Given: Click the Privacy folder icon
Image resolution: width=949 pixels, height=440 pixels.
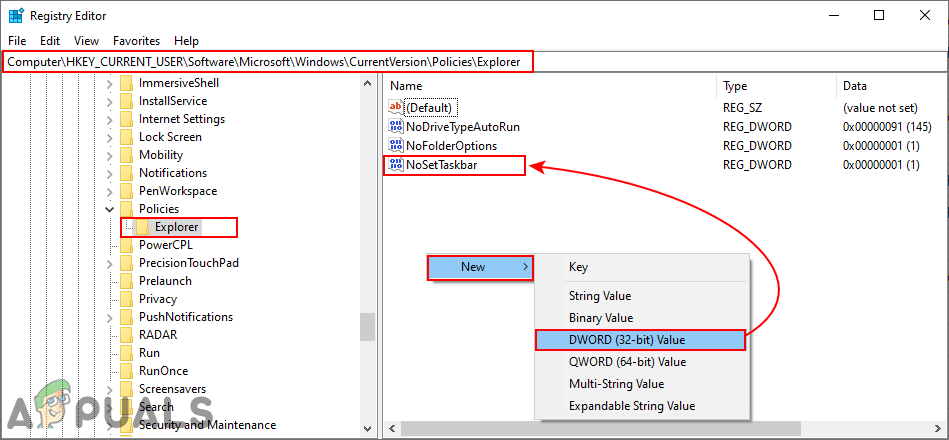Looking at the screenshot, I should point(126,298).
